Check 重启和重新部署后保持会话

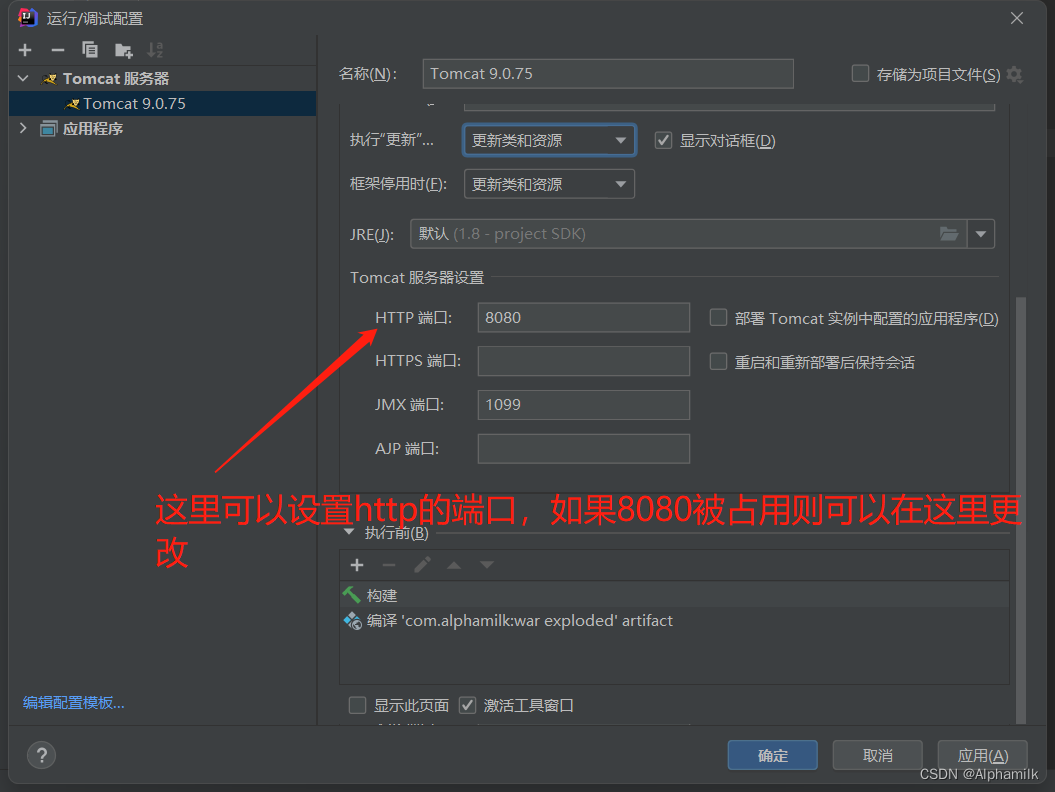click(719, 362)
